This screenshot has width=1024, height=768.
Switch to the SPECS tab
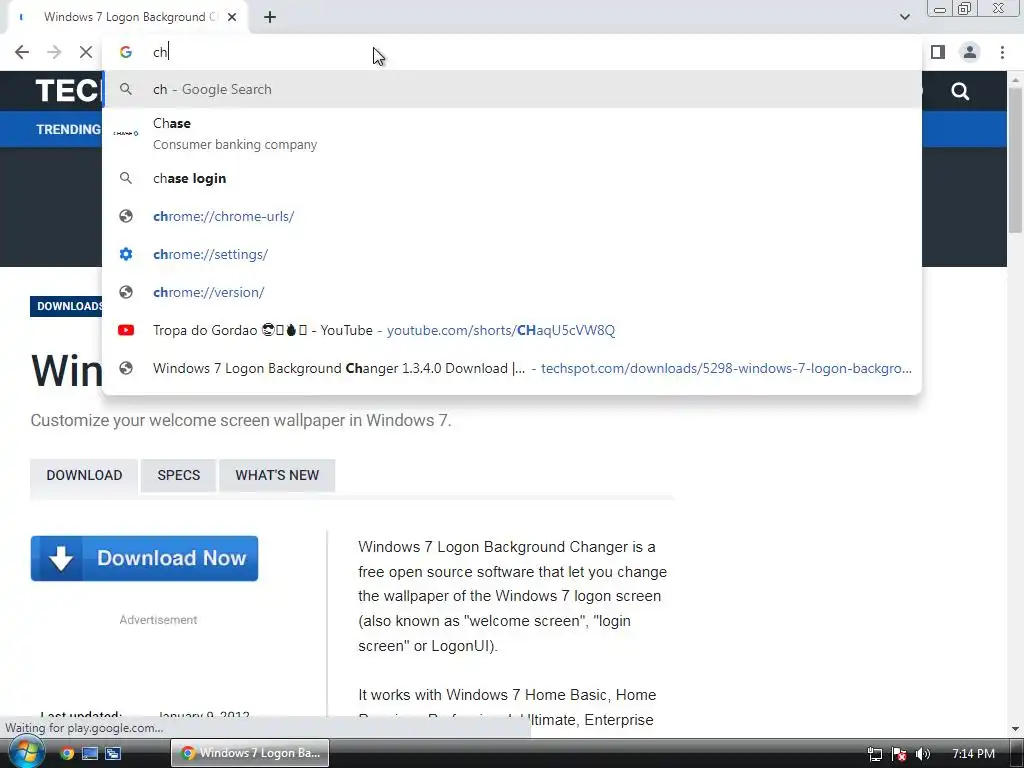(x=178, y=475)
